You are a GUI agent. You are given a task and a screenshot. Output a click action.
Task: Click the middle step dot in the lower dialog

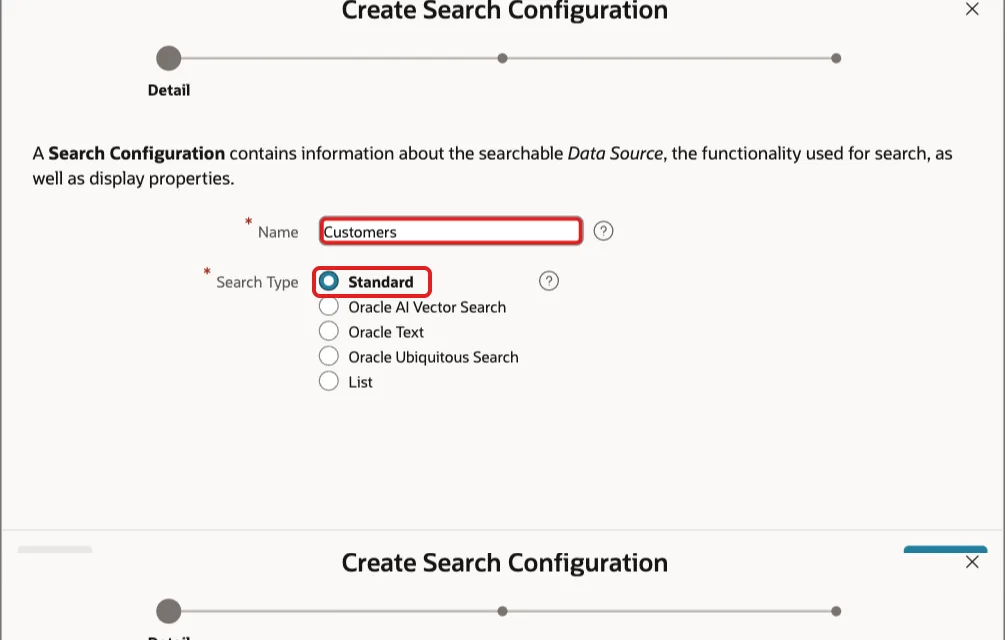pyautogui.click(x=502, y=611)
